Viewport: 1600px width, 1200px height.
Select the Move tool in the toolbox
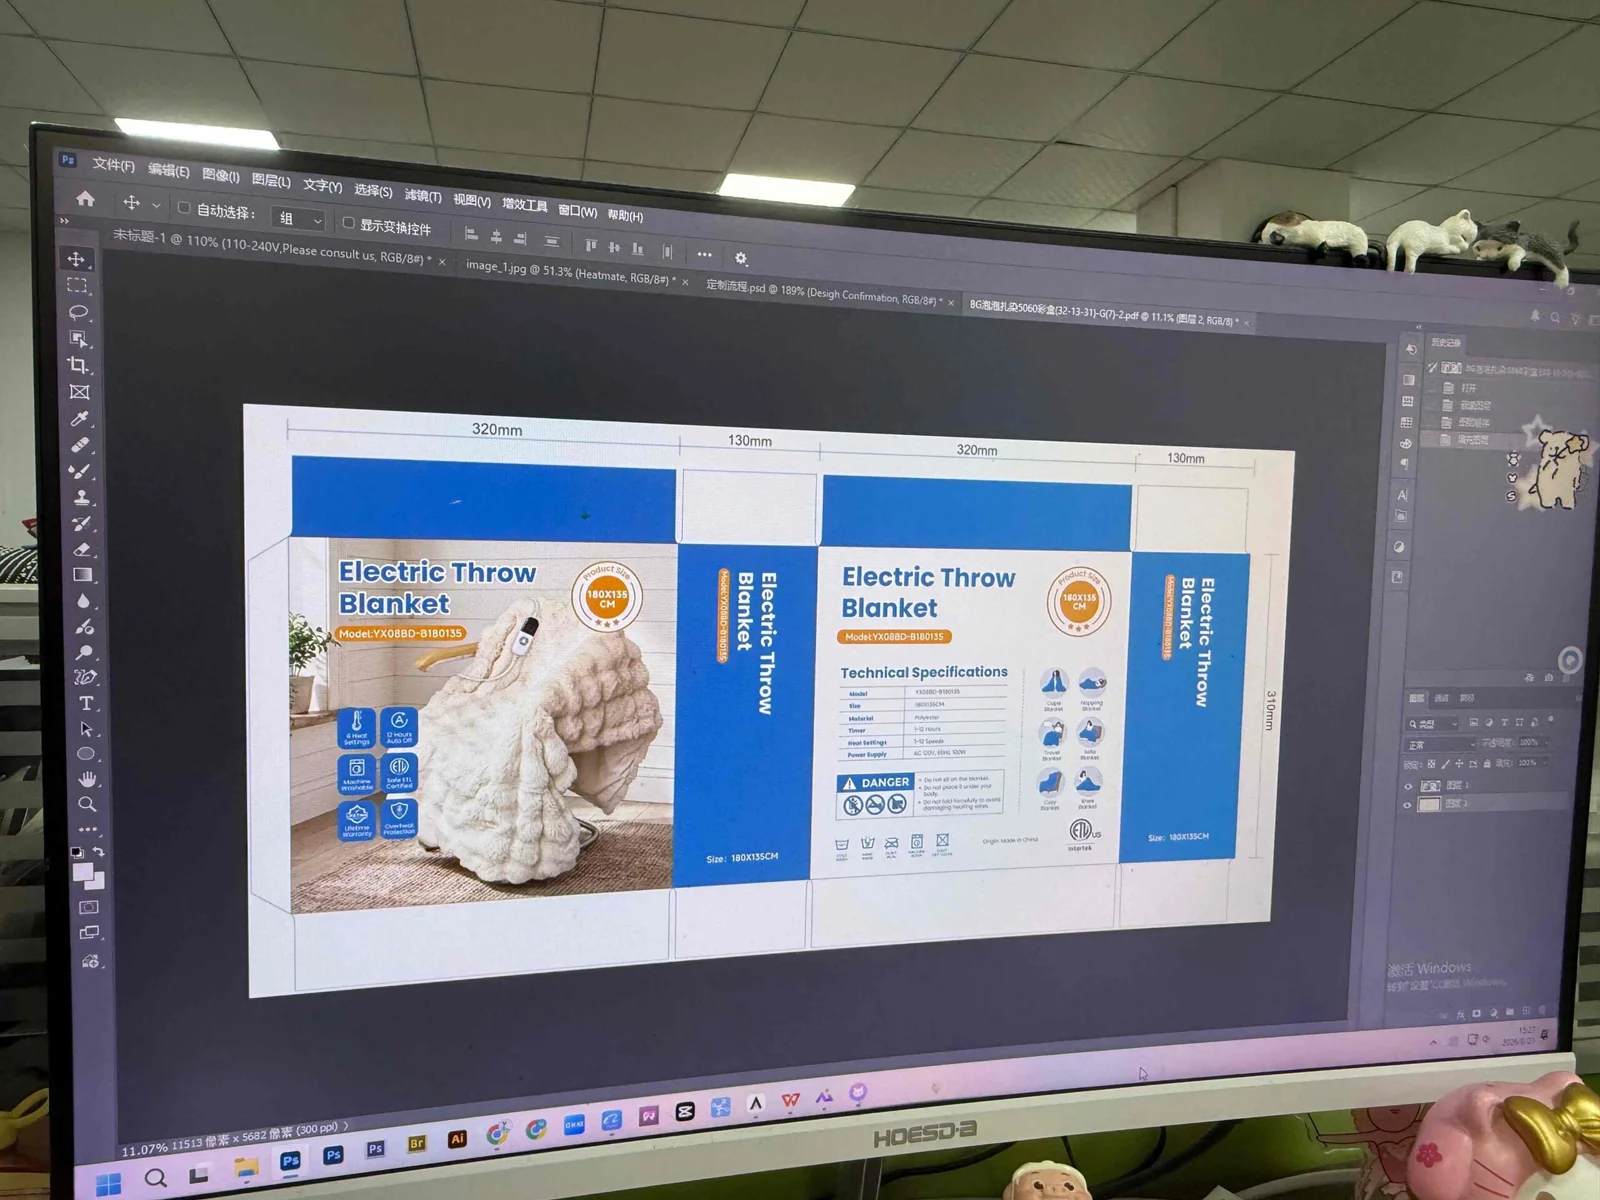click(x=77, y=259)
